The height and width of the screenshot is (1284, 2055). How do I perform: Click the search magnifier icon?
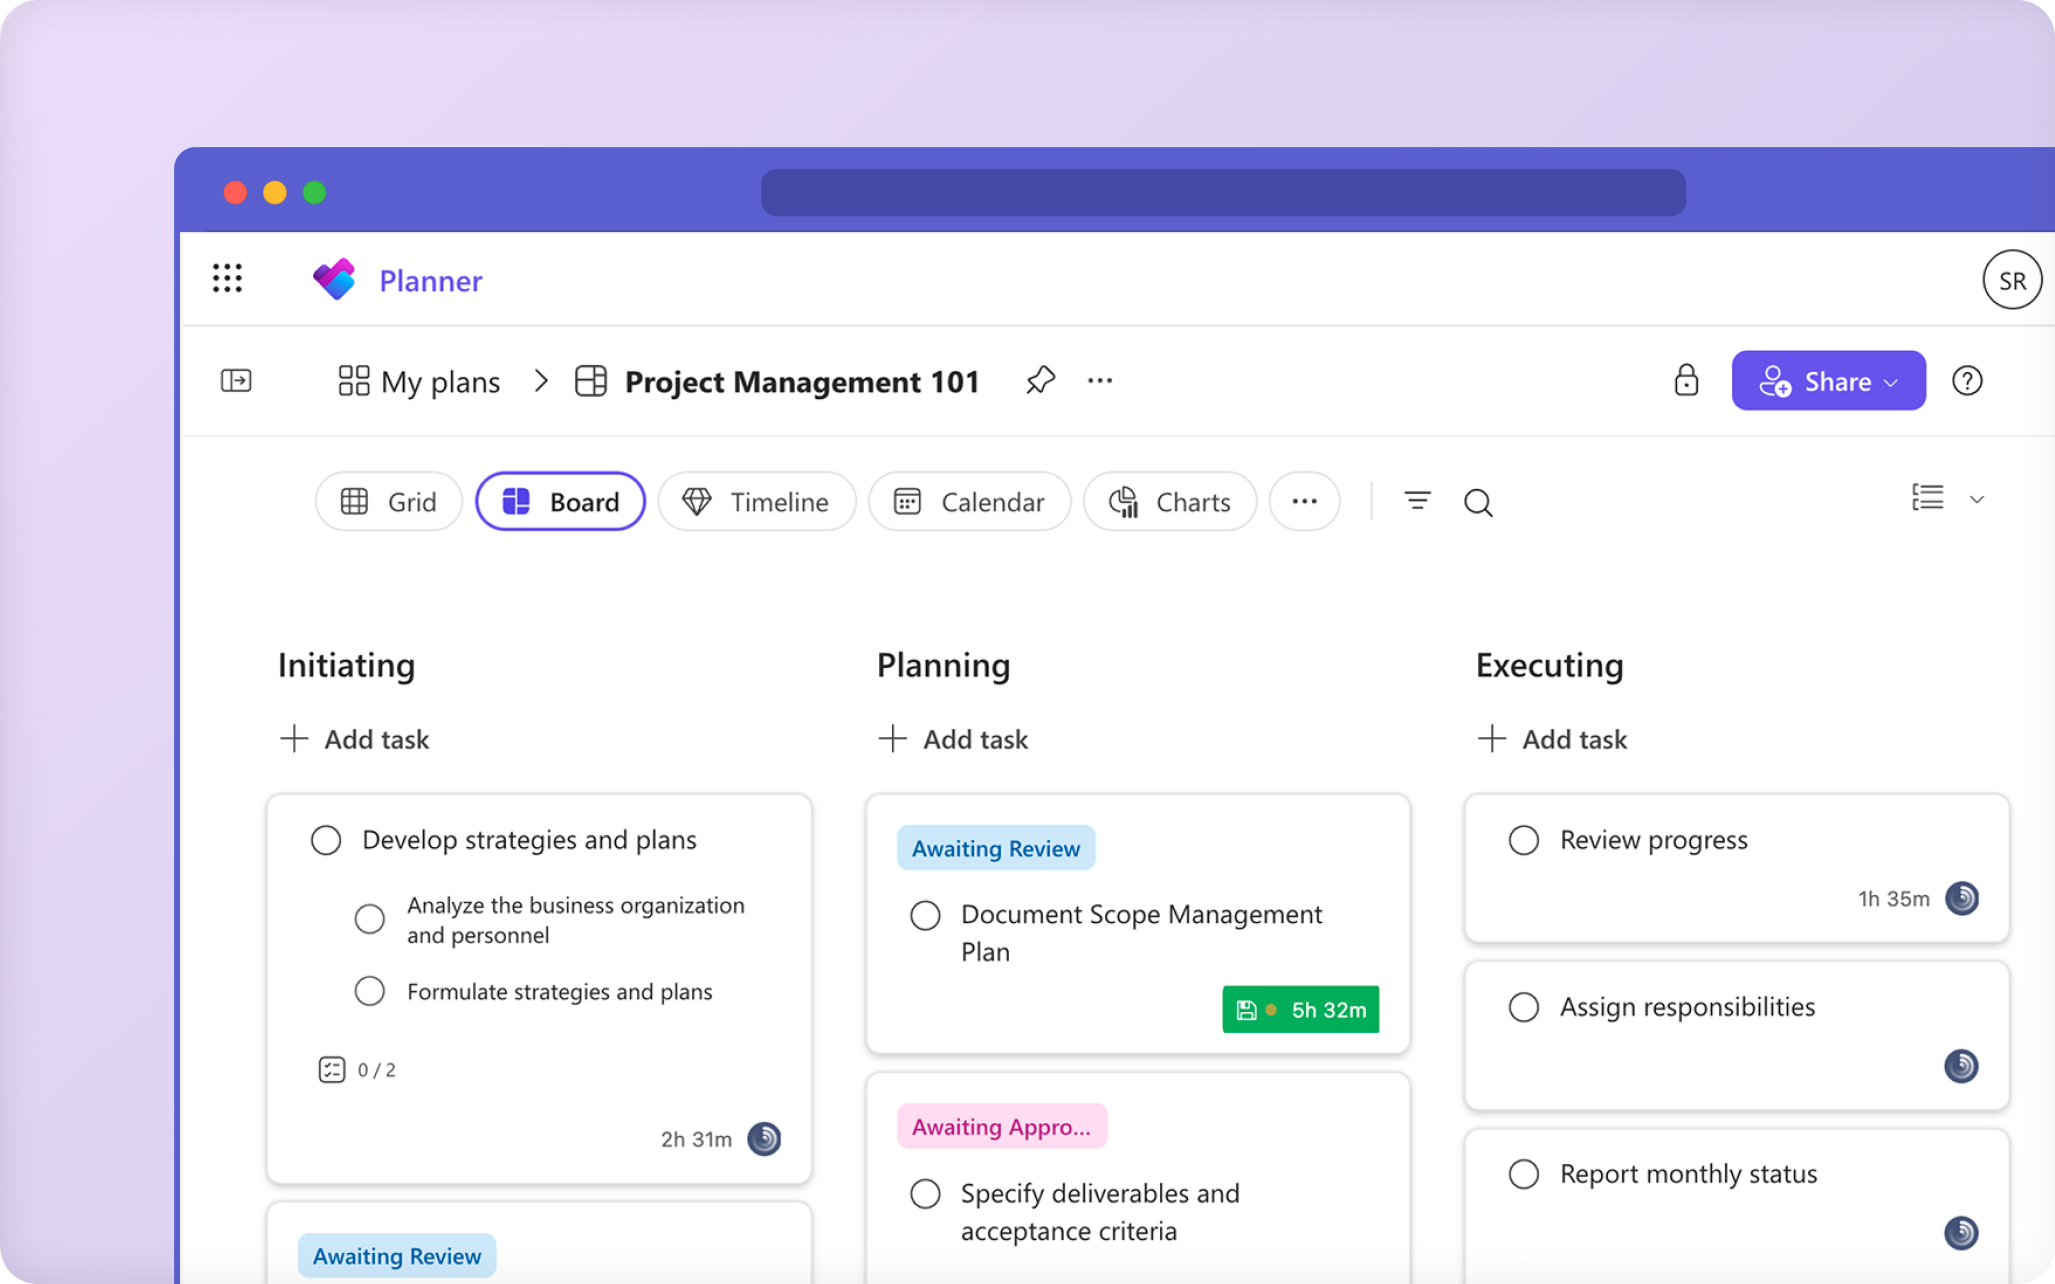[1478, 502]
